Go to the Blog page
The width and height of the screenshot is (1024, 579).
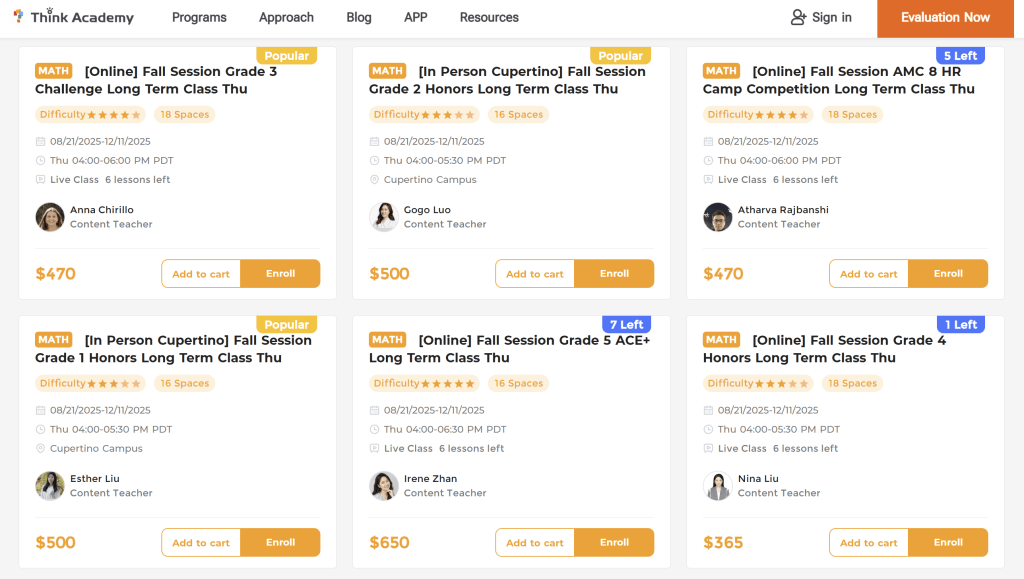[x=359, y=17]
